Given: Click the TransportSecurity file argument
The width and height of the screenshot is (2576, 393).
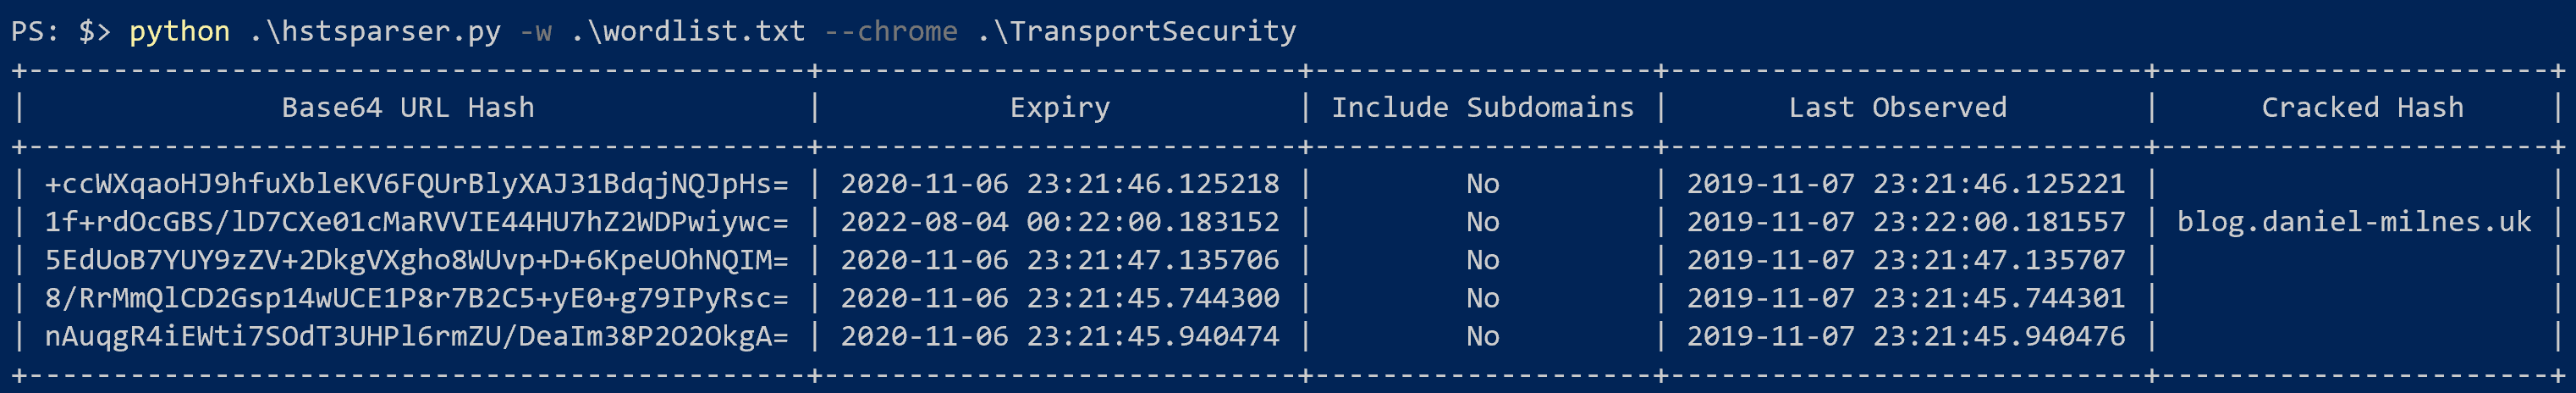Looking at the screenshot, I should coord(1136,31).
